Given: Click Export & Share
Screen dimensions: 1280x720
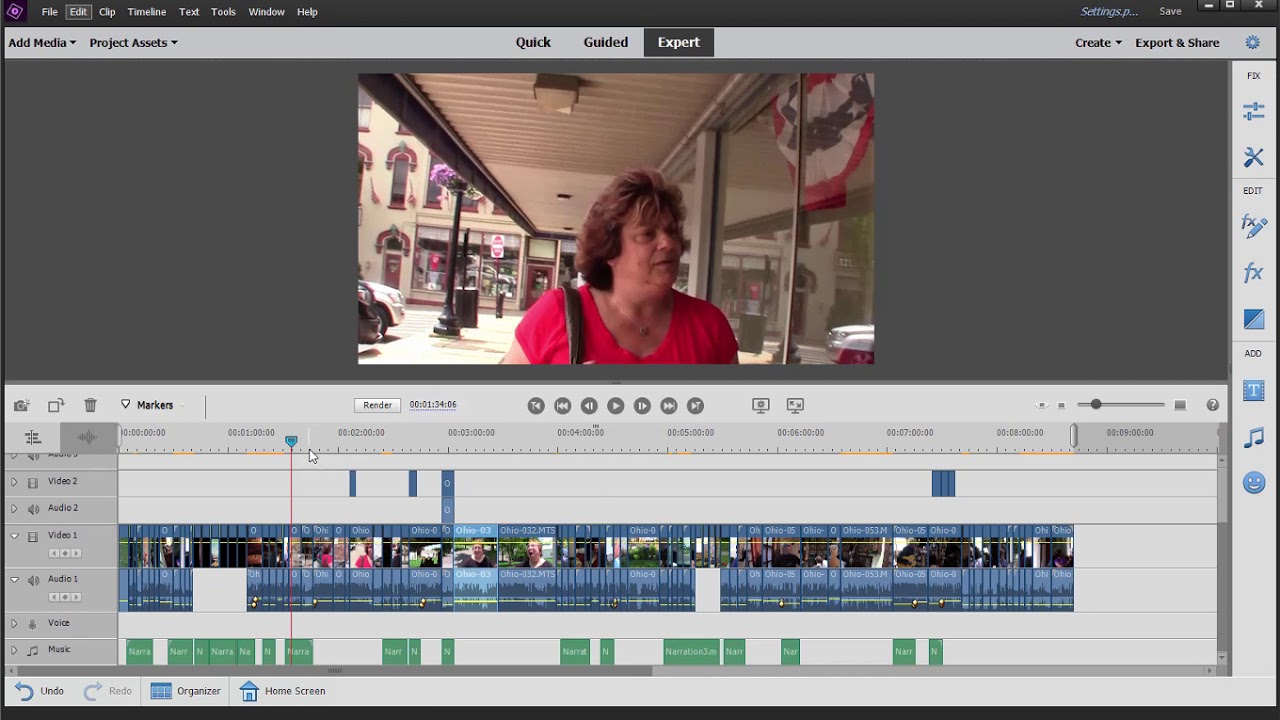Looking at the screenshot, I should (1177, 43).
